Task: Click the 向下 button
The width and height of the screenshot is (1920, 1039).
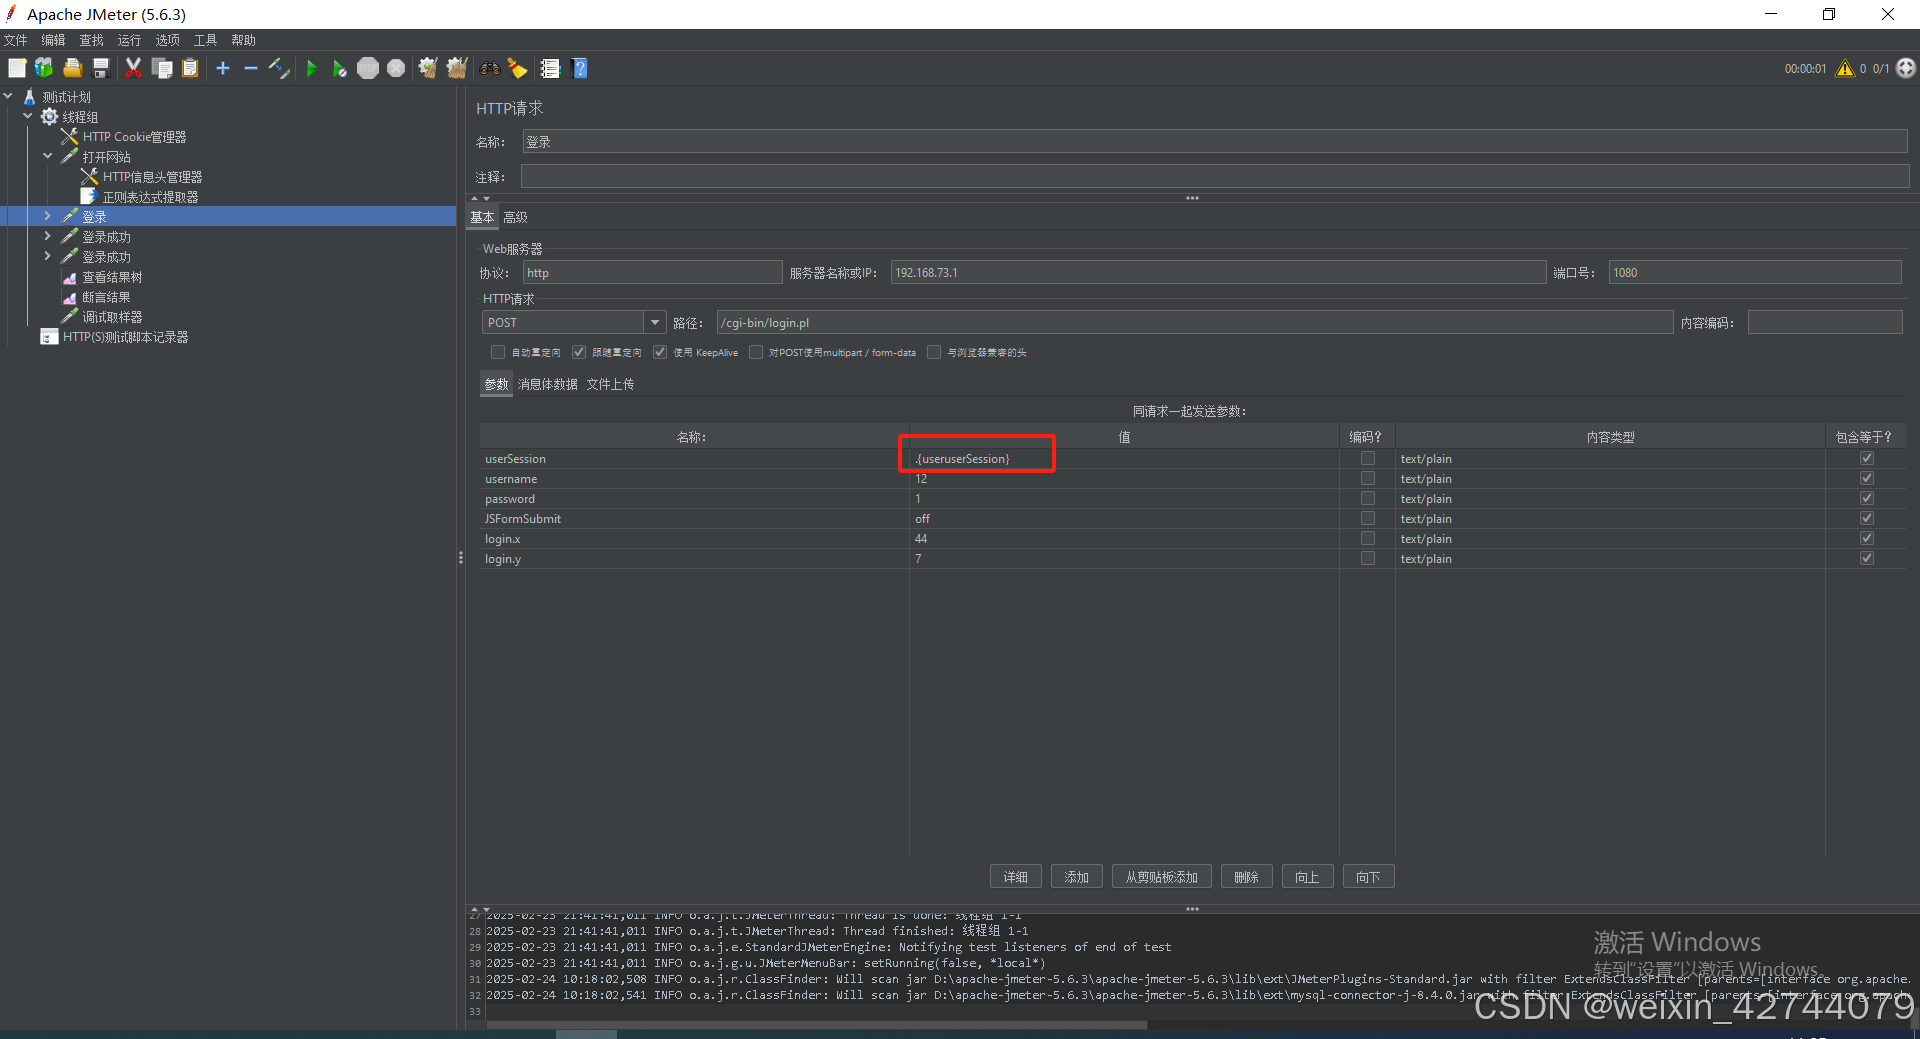Action: (1368, 877)
